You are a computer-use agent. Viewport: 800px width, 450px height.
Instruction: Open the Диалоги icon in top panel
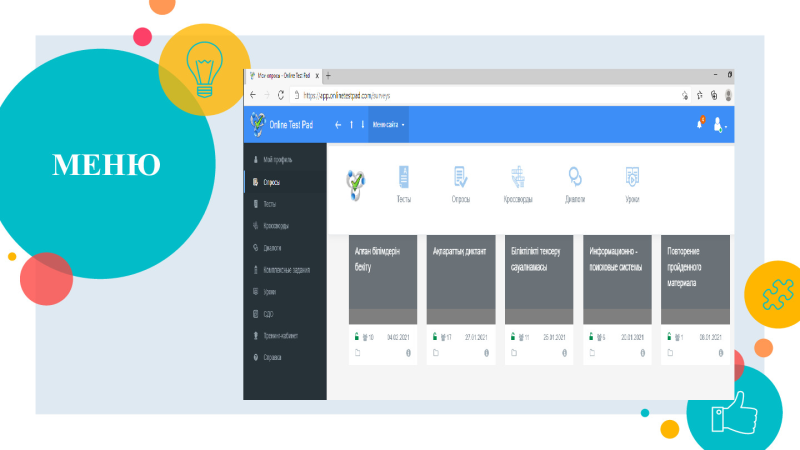click(575, 184)
